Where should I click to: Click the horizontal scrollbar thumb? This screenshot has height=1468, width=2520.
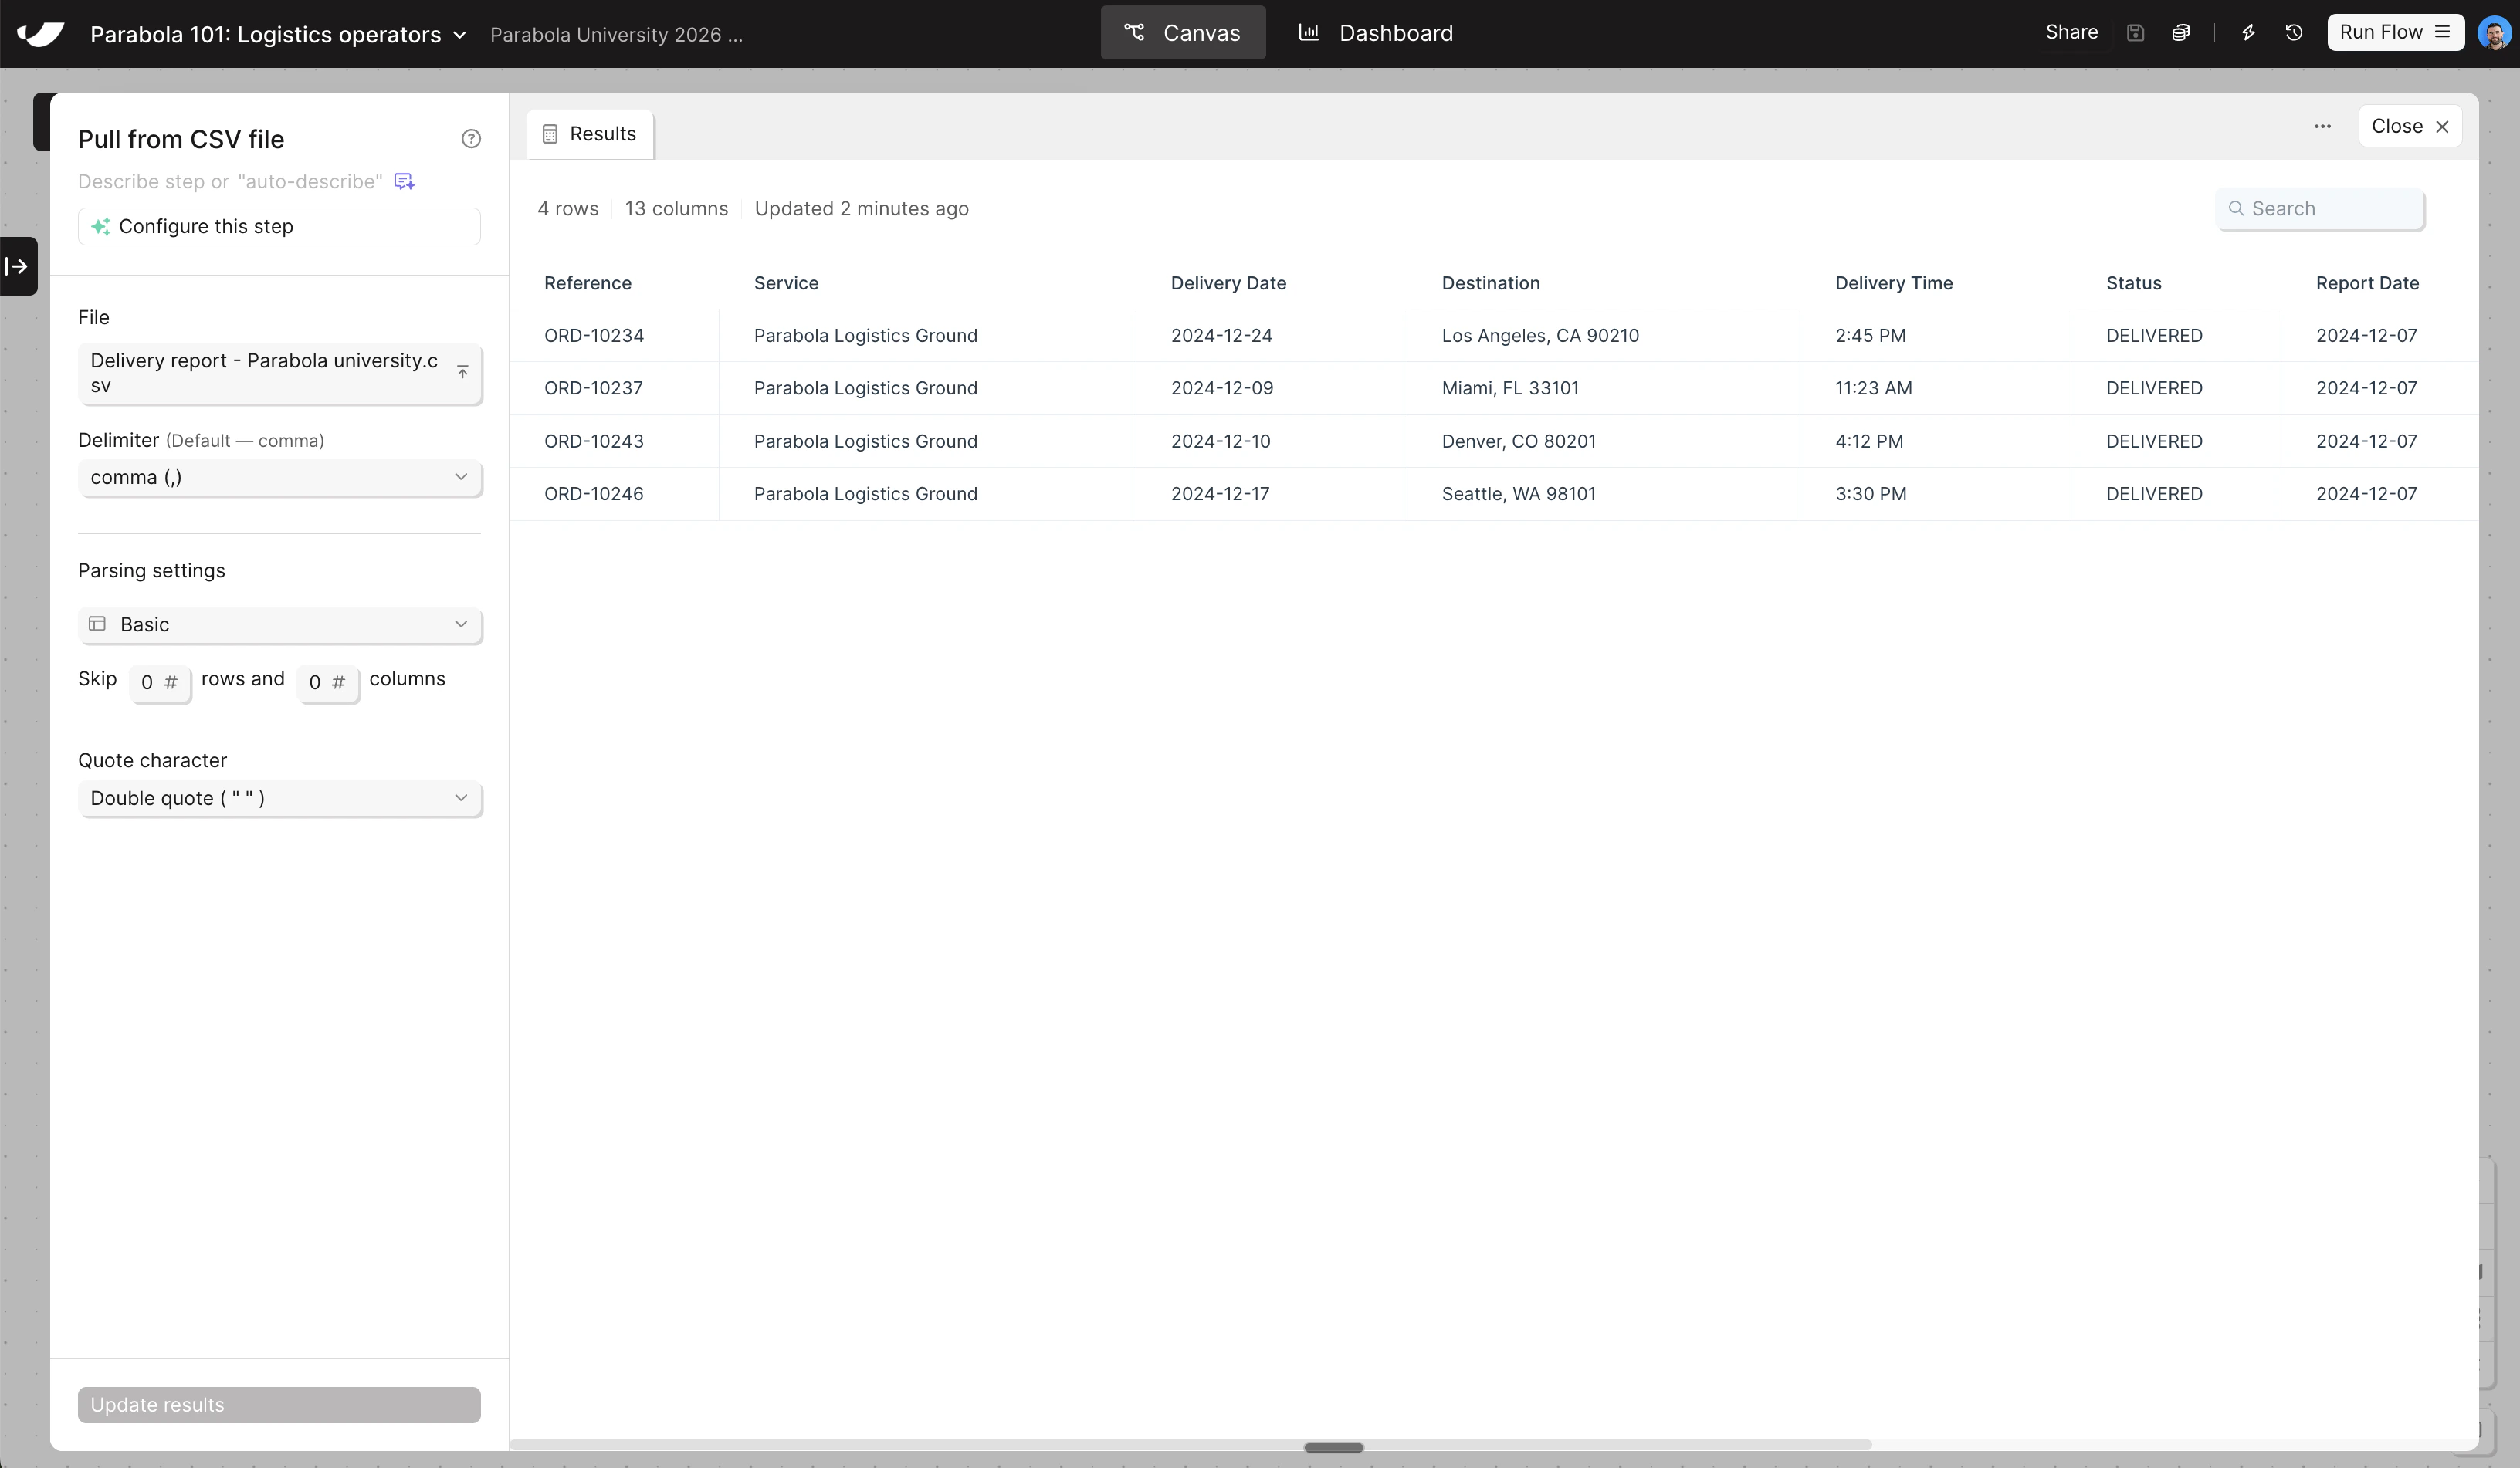pos(1334,1447)
